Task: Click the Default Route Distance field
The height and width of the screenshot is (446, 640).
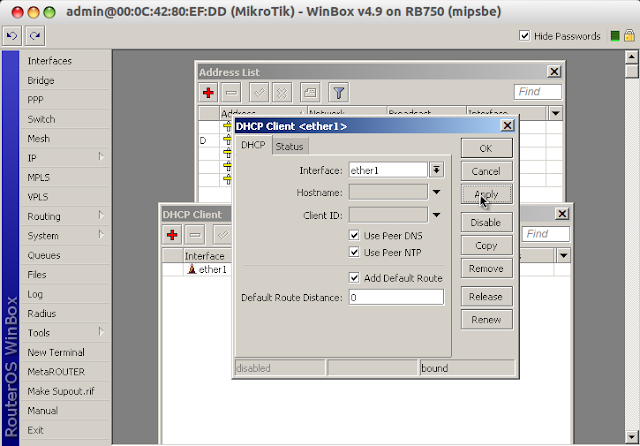Action: (x=396, y=297)
